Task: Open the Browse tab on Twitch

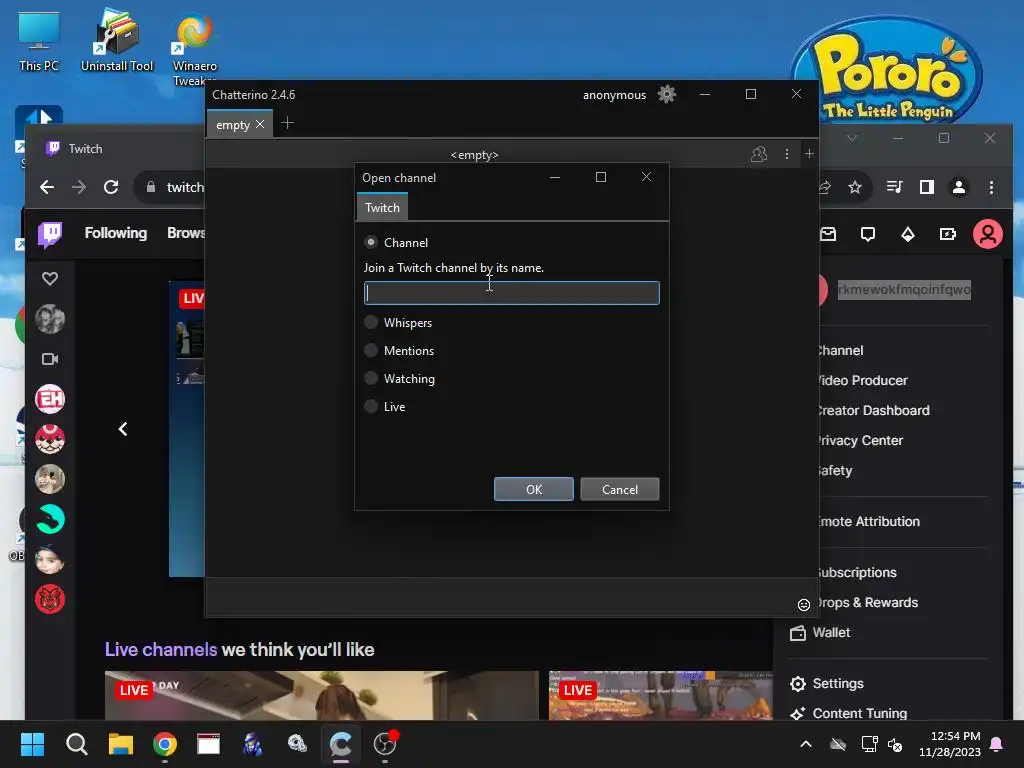Action: [x=186, y=233]
